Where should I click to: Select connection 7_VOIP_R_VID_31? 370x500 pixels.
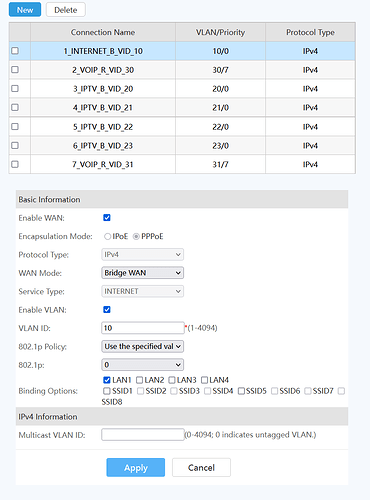click(103, 165)
